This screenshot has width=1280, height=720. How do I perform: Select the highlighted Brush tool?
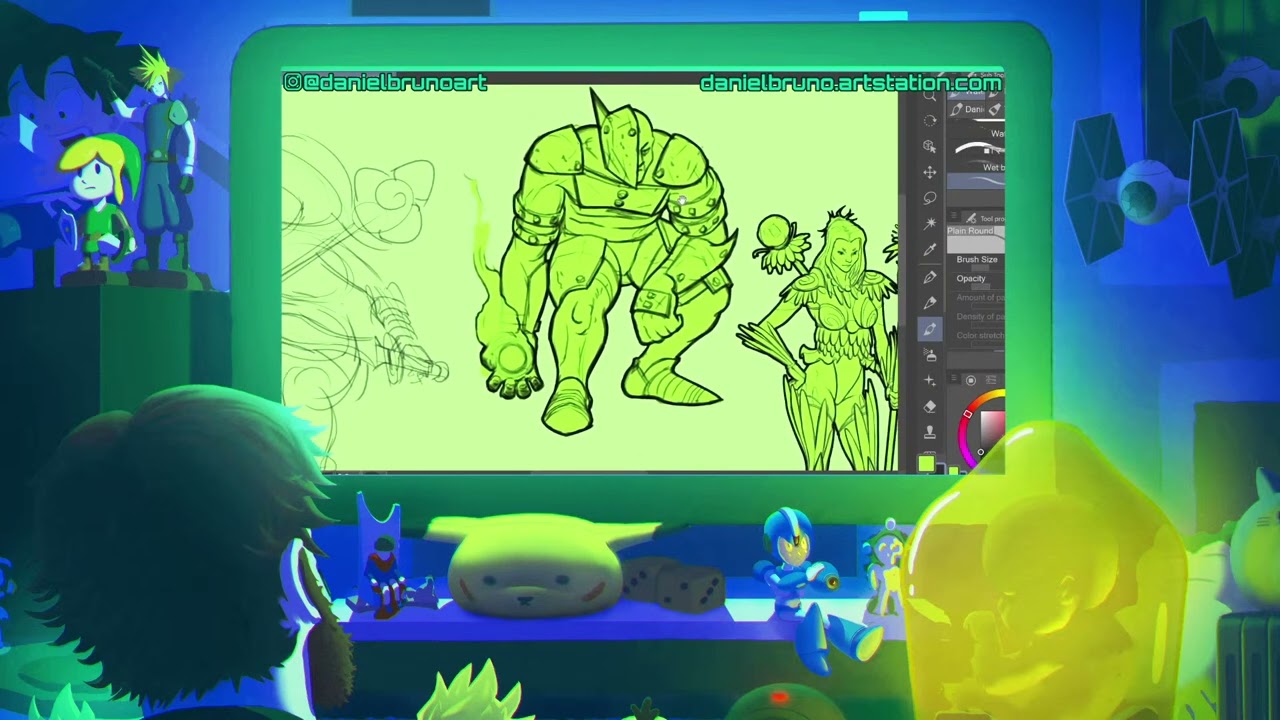click(930, 329)
